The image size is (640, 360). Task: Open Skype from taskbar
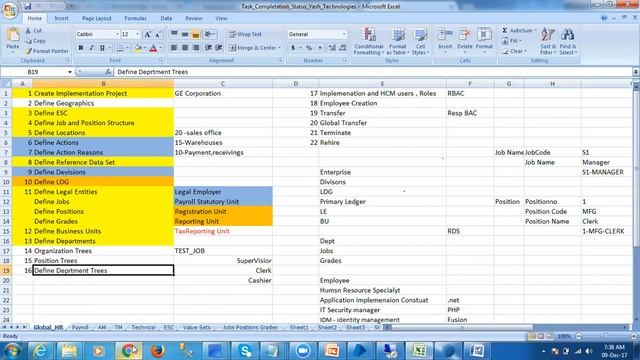tap(245, 351)
